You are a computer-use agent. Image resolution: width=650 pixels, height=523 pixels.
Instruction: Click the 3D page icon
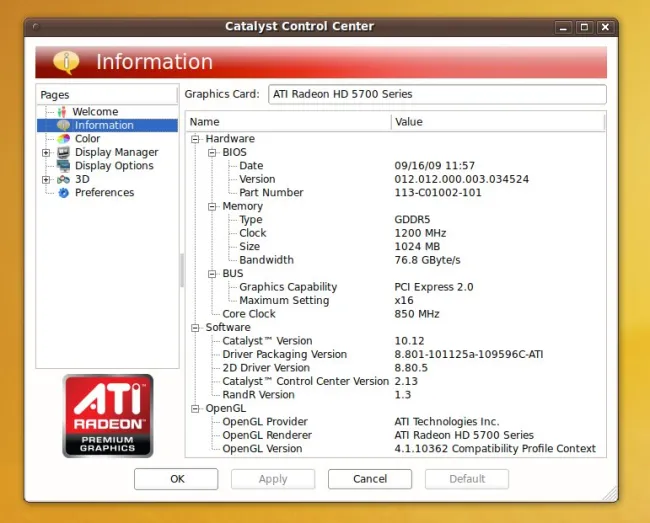pyautogui.click(x=63, y=179)
